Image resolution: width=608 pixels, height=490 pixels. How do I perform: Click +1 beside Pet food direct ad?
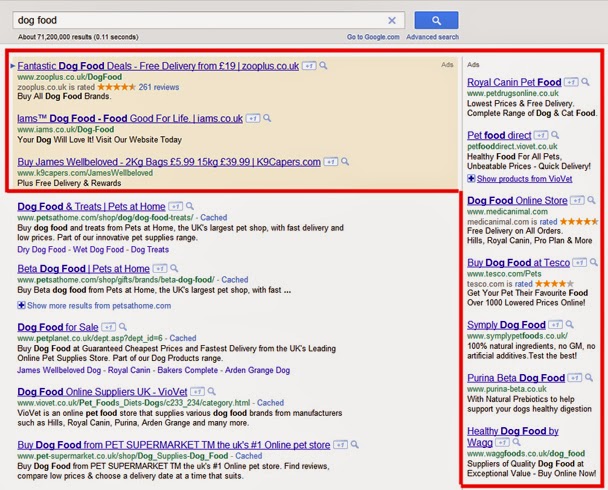(541, 135)
